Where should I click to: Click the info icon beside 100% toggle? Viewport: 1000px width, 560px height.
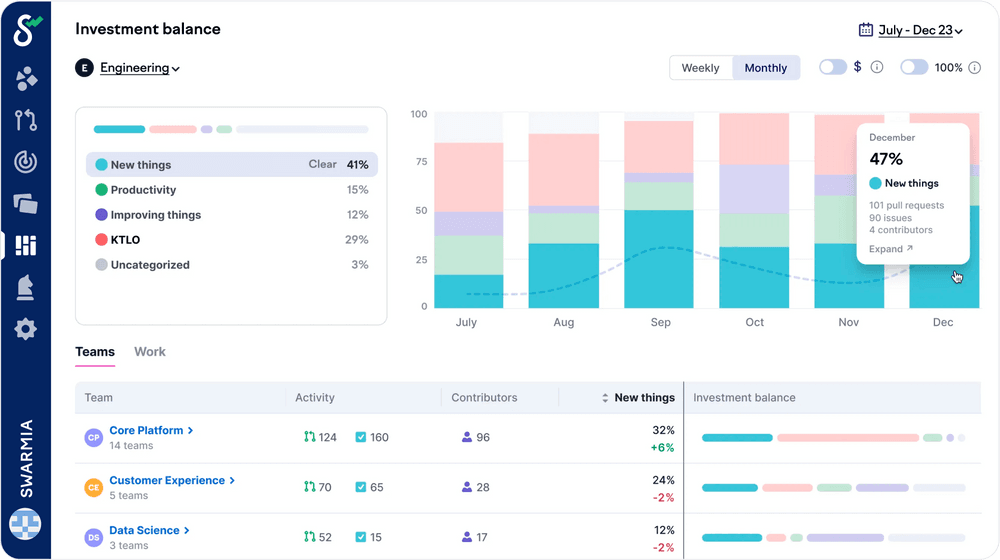point(976,68)
